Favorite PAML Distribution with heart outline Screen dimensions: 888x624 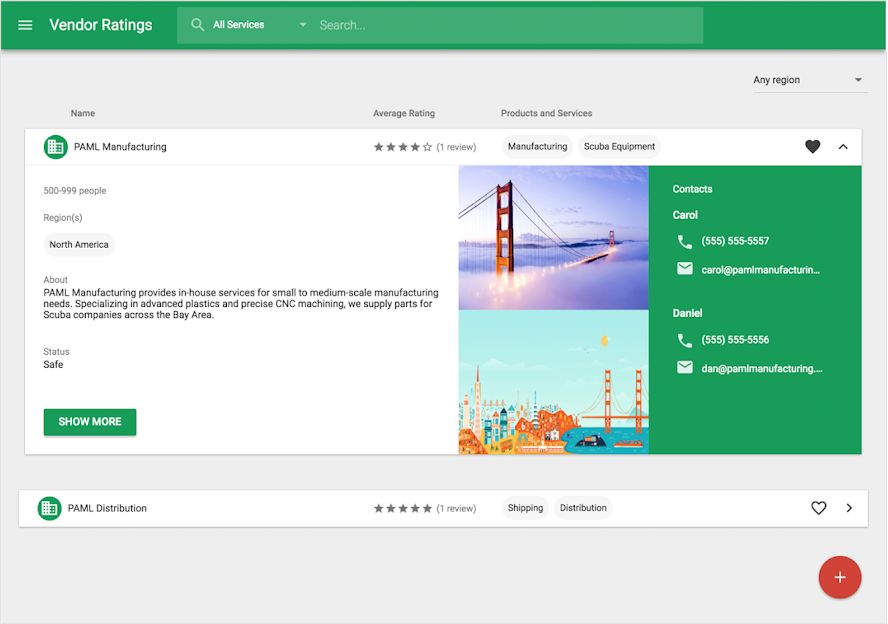818,508
